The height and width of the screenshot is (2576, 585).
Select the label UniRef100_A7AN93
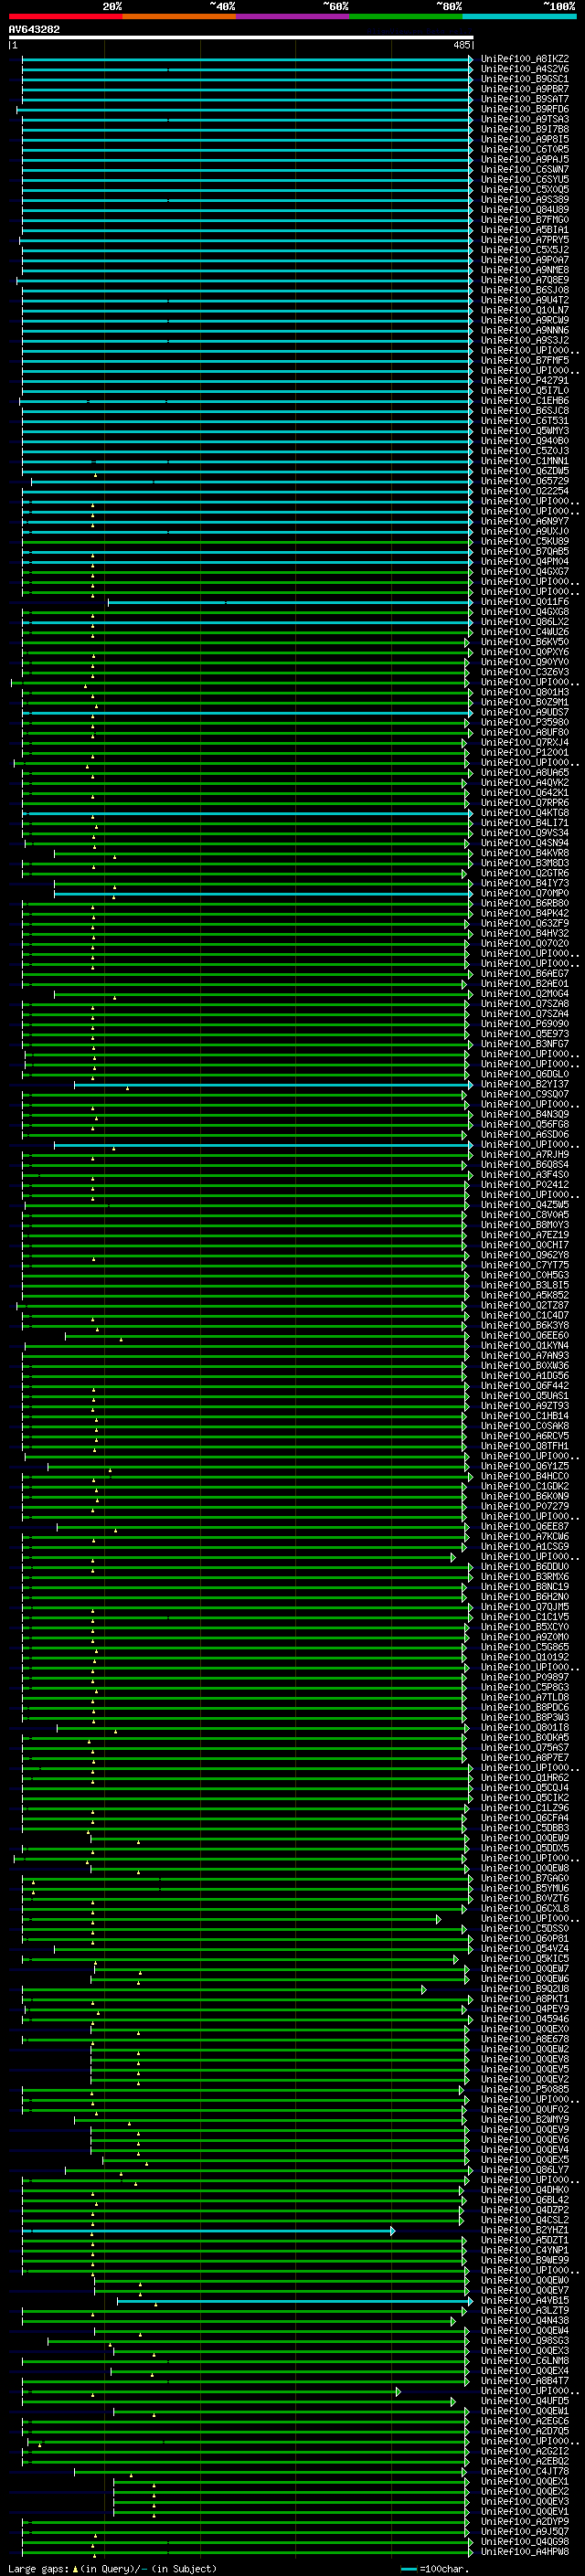click(525, 1356)
